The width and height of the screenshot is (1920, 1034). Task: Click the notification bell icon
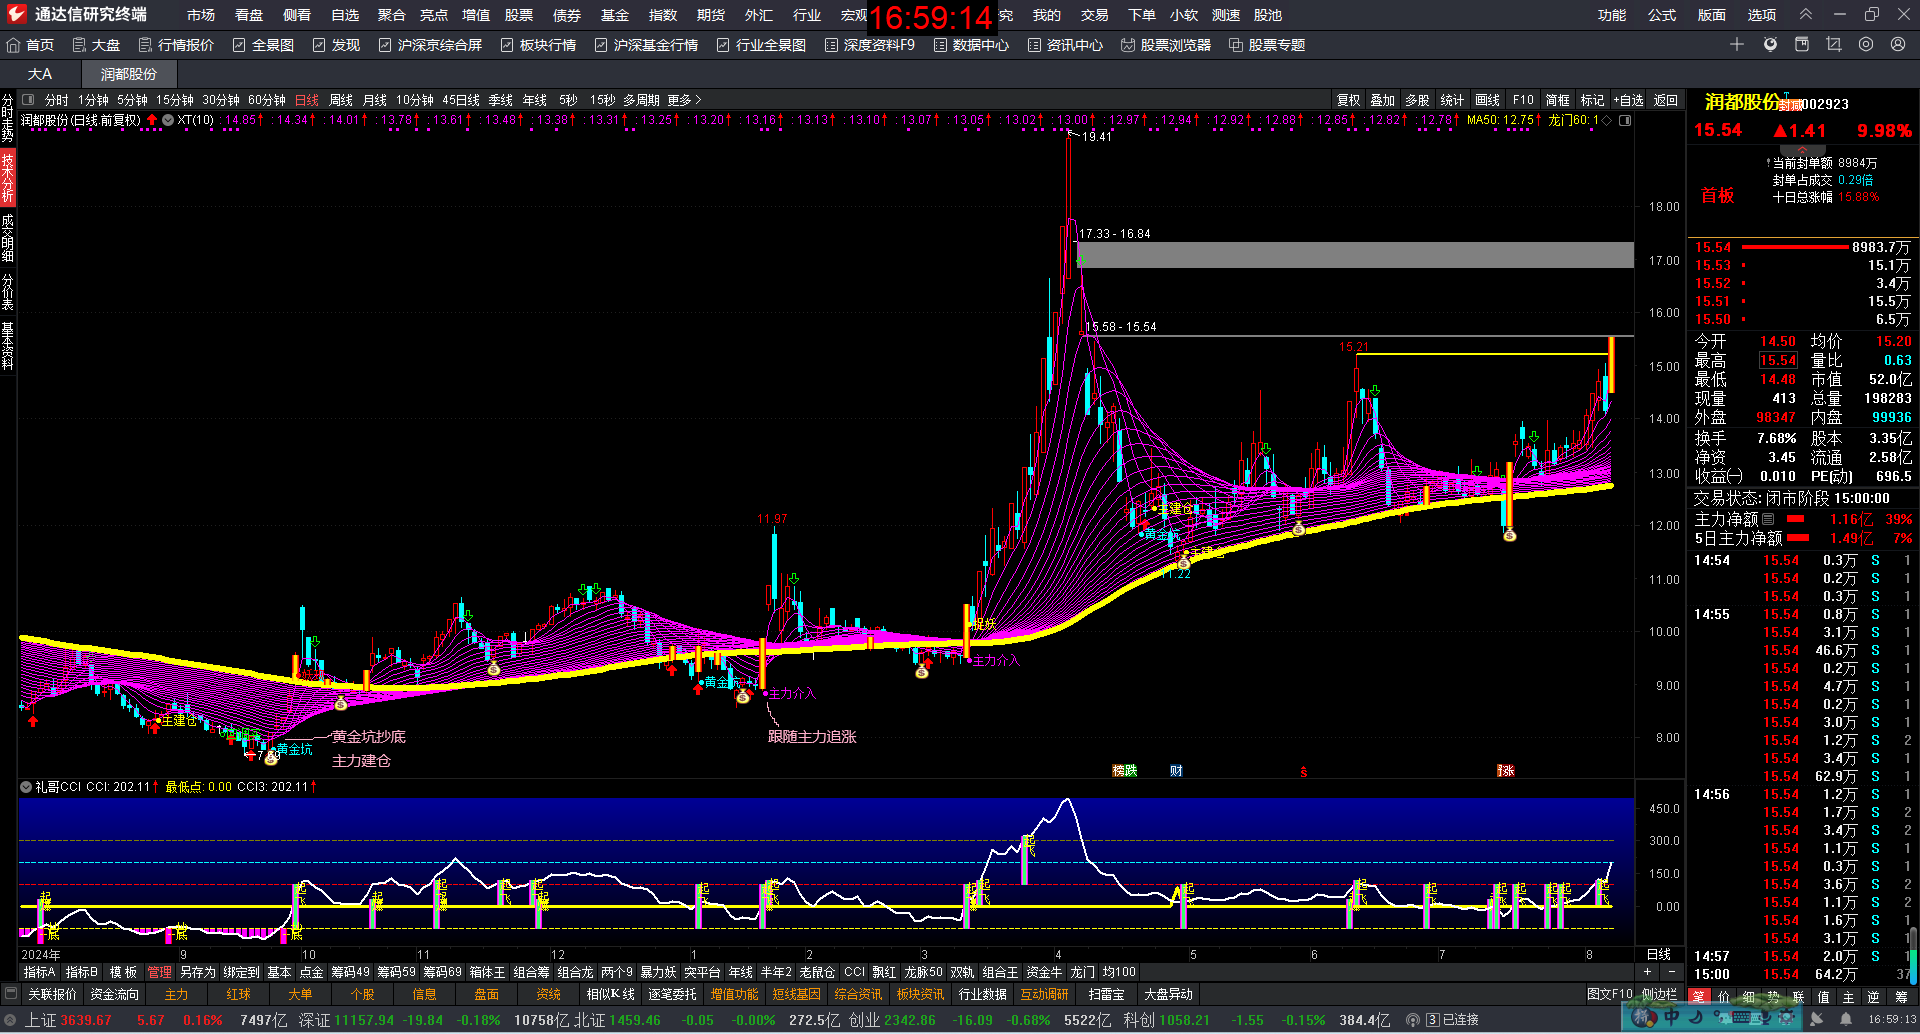pyautogui.click(x=1846, y=1020)
